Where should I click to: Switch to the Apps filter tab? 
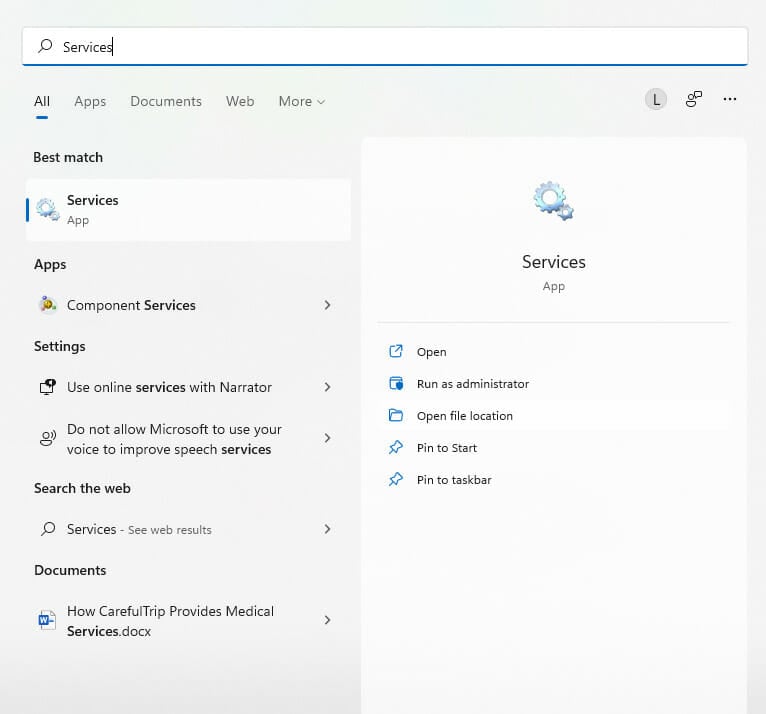90,101
